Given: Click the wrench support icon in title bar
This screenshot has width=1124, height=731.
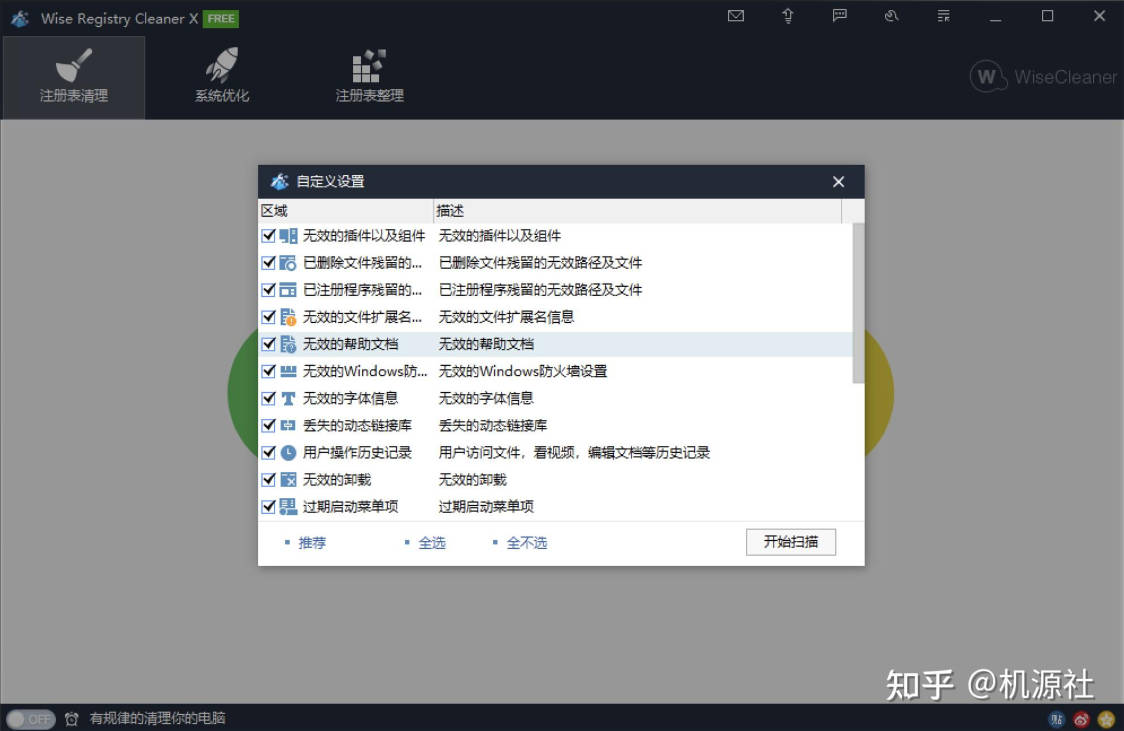Looking at the screenshot, I should tap(892, 16).
